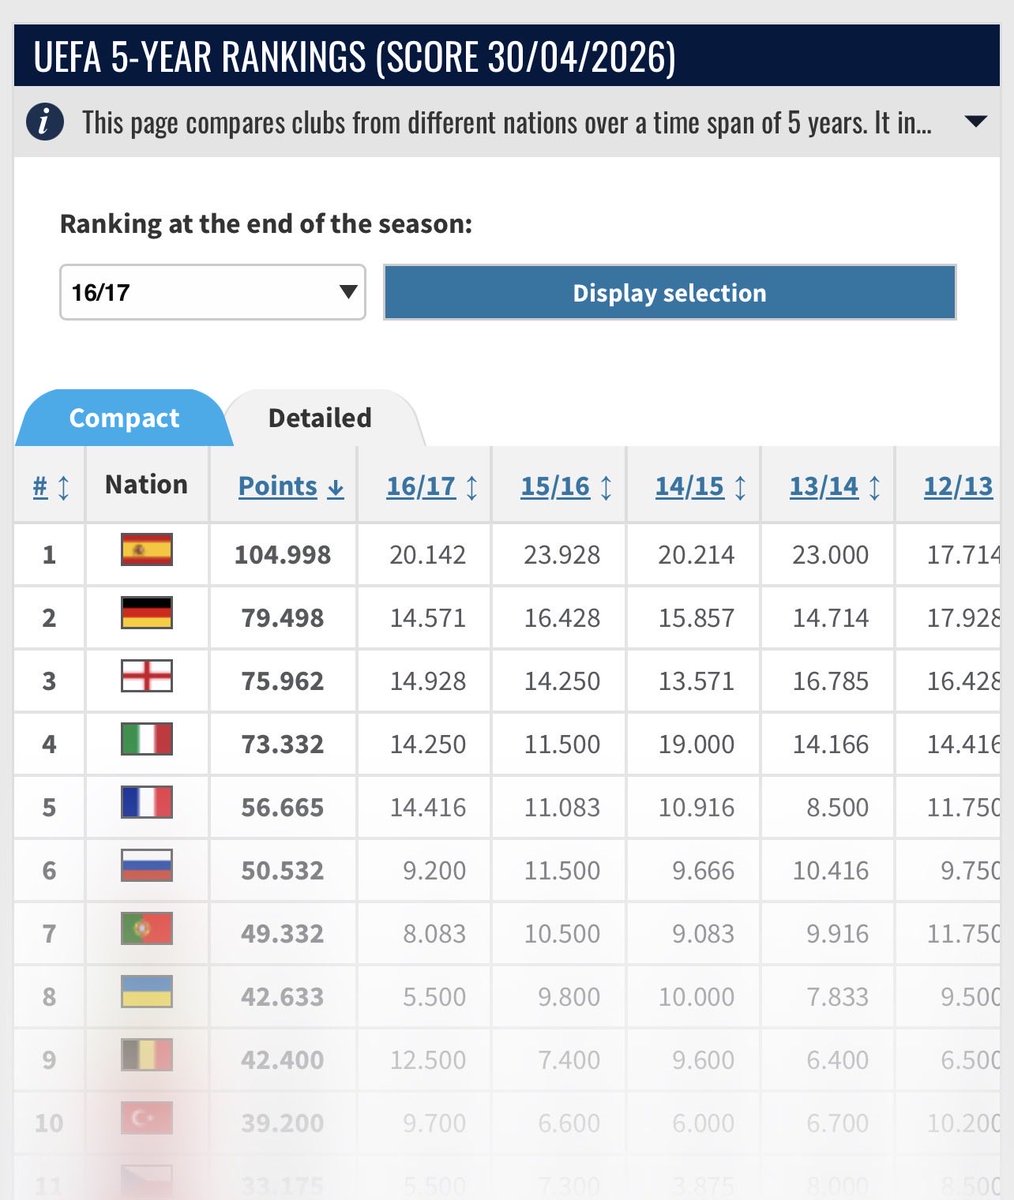Viewport: 1014px width, 1200px height.
Task: Switch to the Detailed tab
Action: [320, 418]
